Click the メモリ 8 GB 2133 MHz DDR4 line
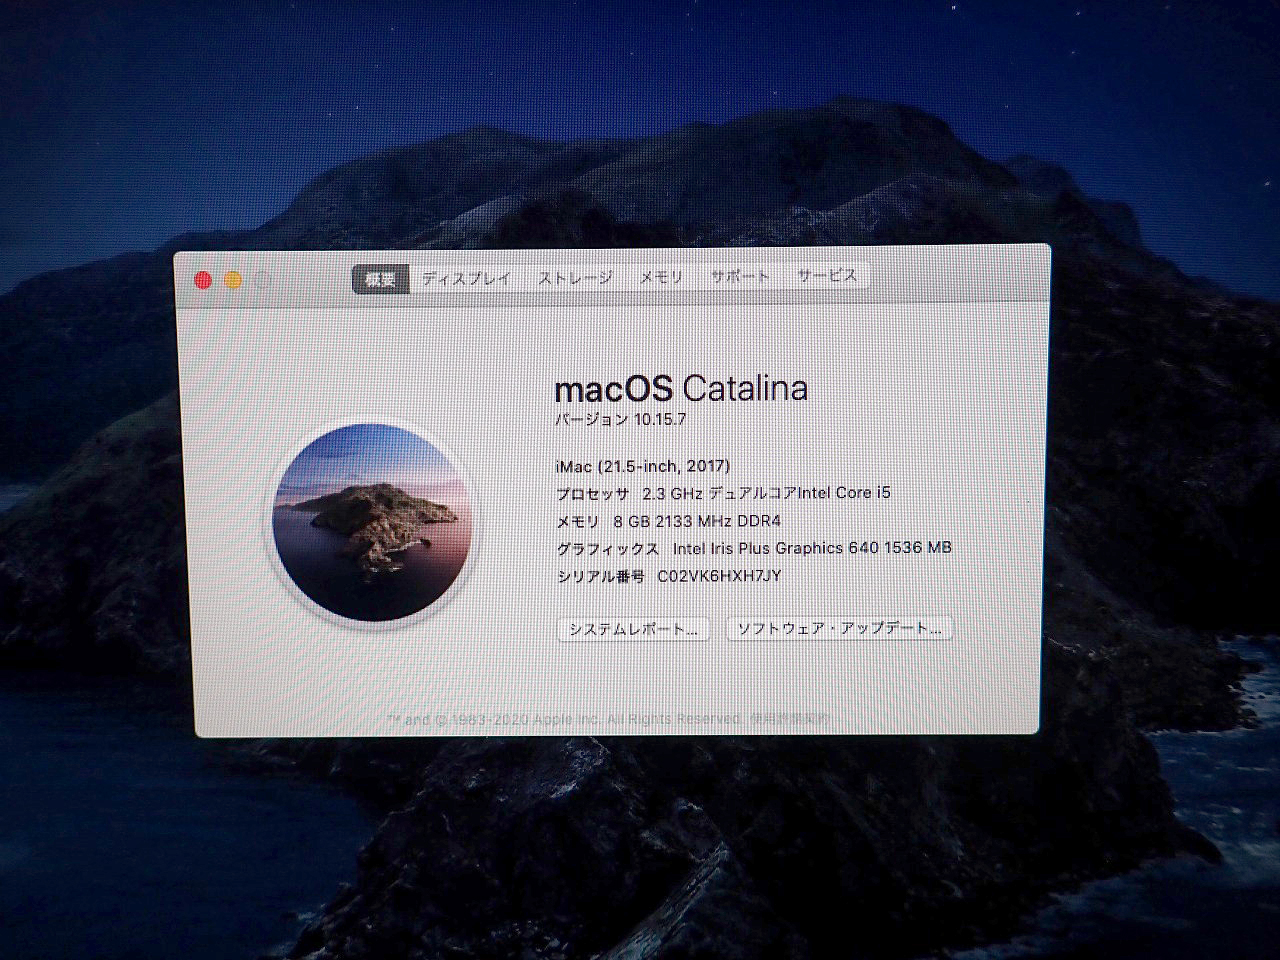The image size is (1280, 960). pos(668,521)
